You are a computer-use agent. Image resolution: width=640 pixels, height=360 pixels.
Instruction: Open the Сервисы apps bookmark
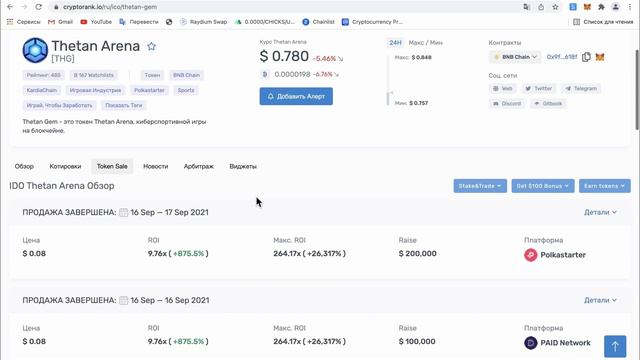click(24, 22)
